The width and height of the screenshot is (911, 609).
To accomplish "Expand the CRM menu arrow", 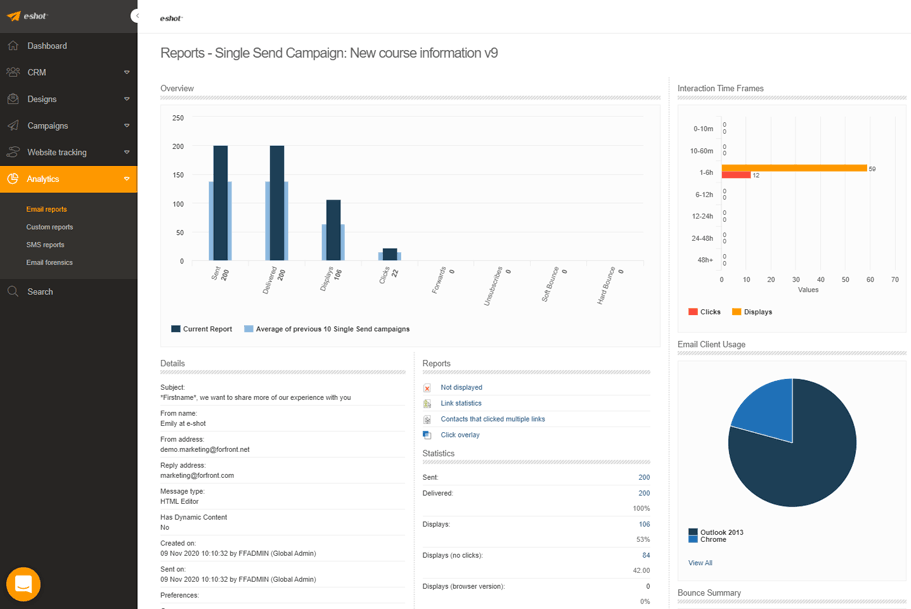I will (126, 73).
